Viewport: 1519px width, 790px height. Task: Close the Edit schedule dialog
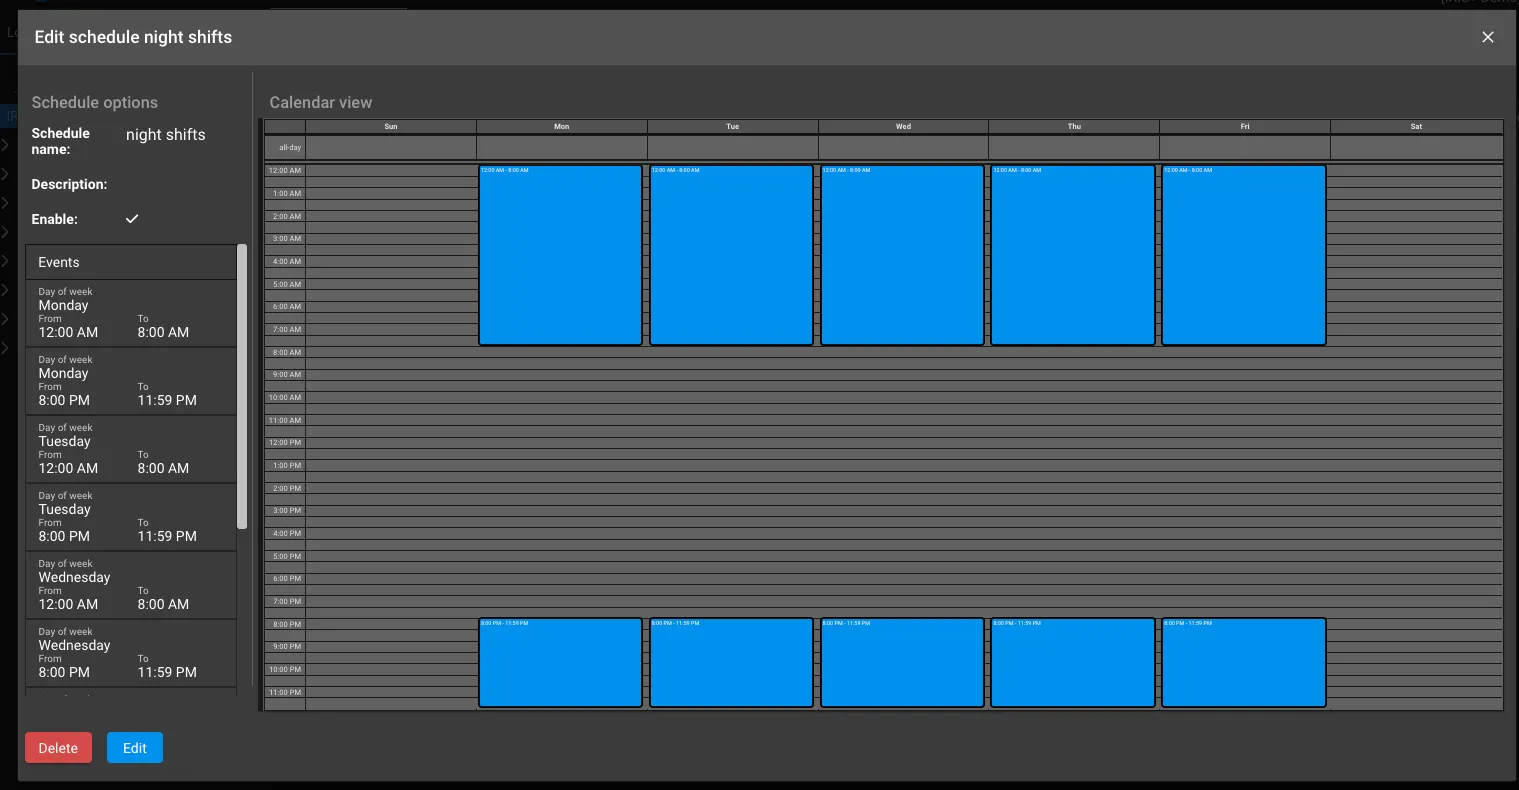tap(1487, 37)
